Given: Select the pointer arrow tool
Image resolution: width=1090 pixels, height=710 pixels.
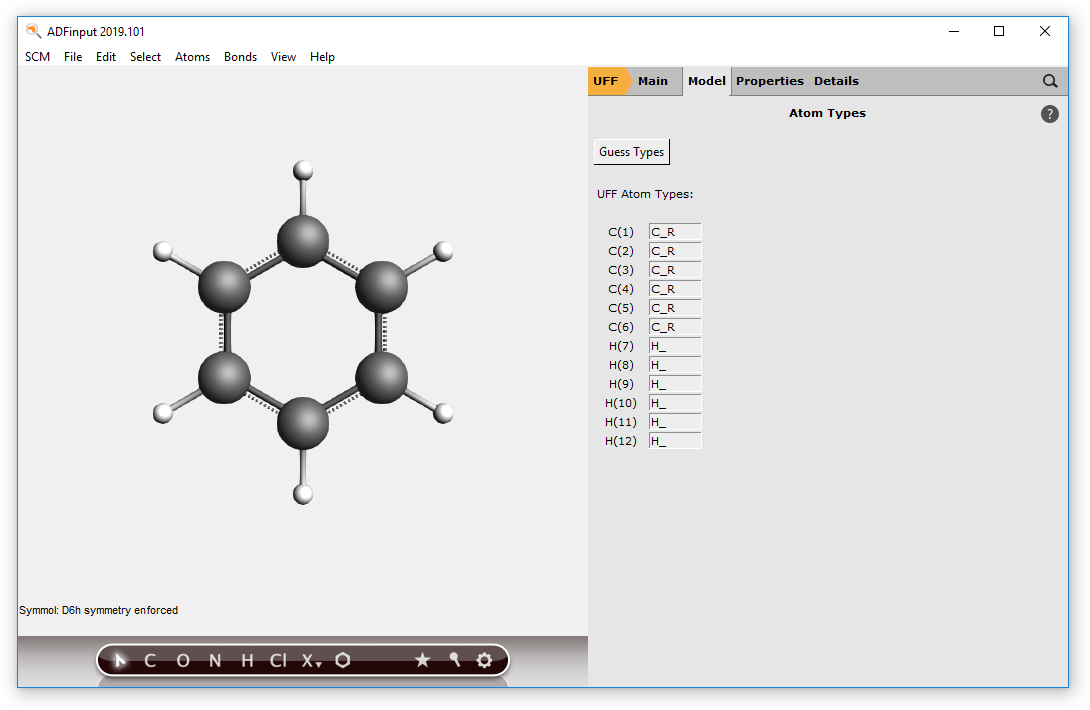Looking at the screenshot, I should [x=120, y=660].
